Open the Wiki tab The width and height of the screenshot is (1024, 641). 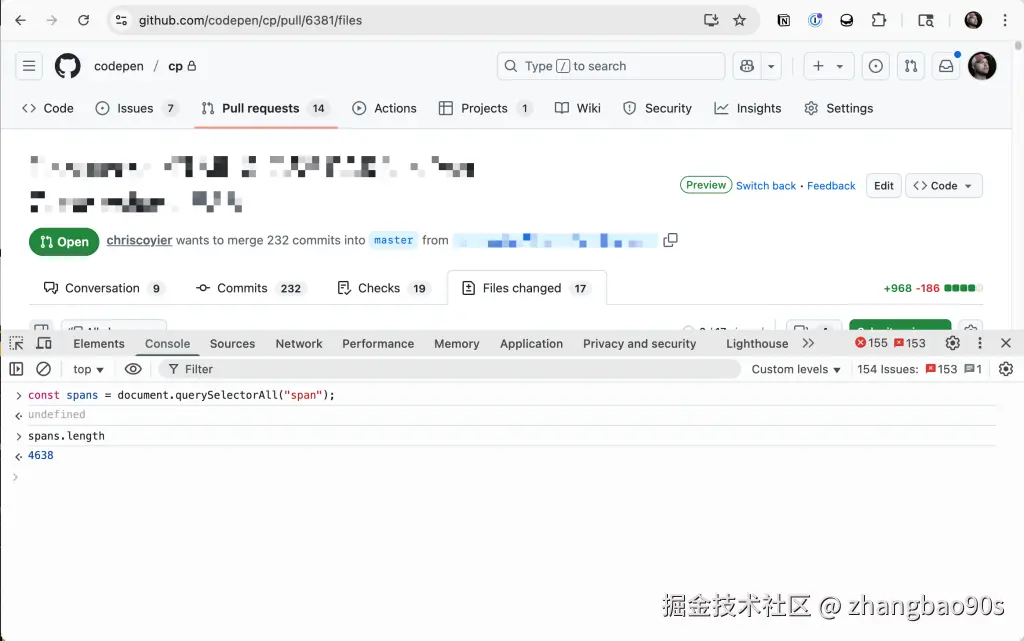pyautogui.click(x=578, y=108)
